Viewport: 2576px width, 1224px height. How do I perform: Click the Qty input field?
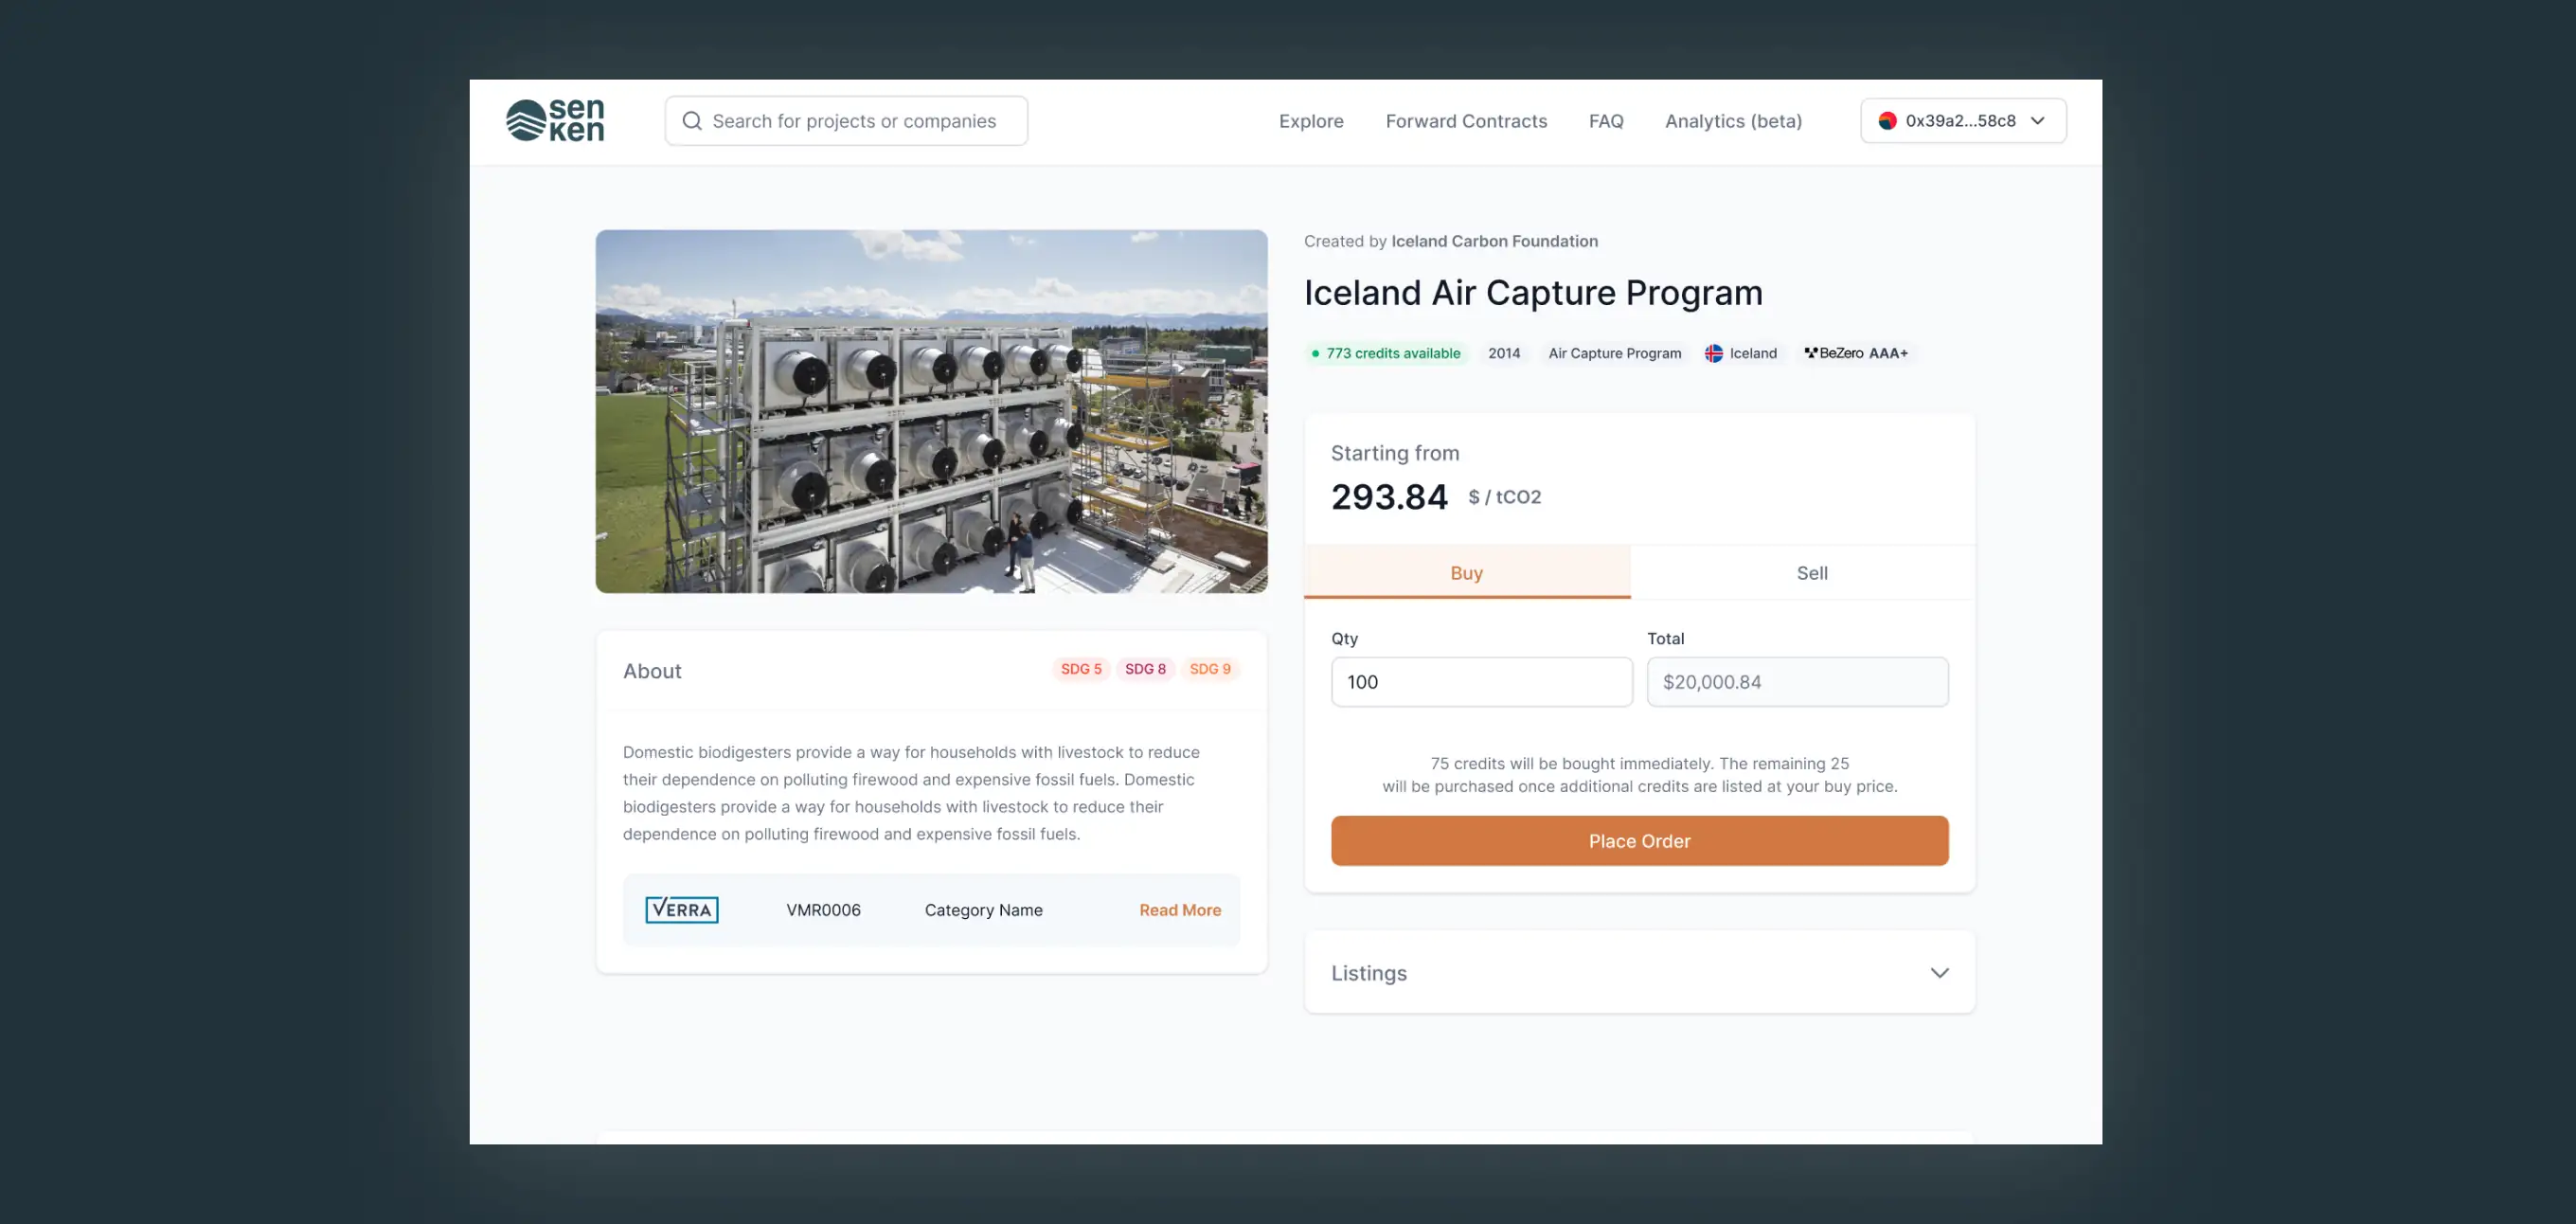click(x=1481, y=681)
